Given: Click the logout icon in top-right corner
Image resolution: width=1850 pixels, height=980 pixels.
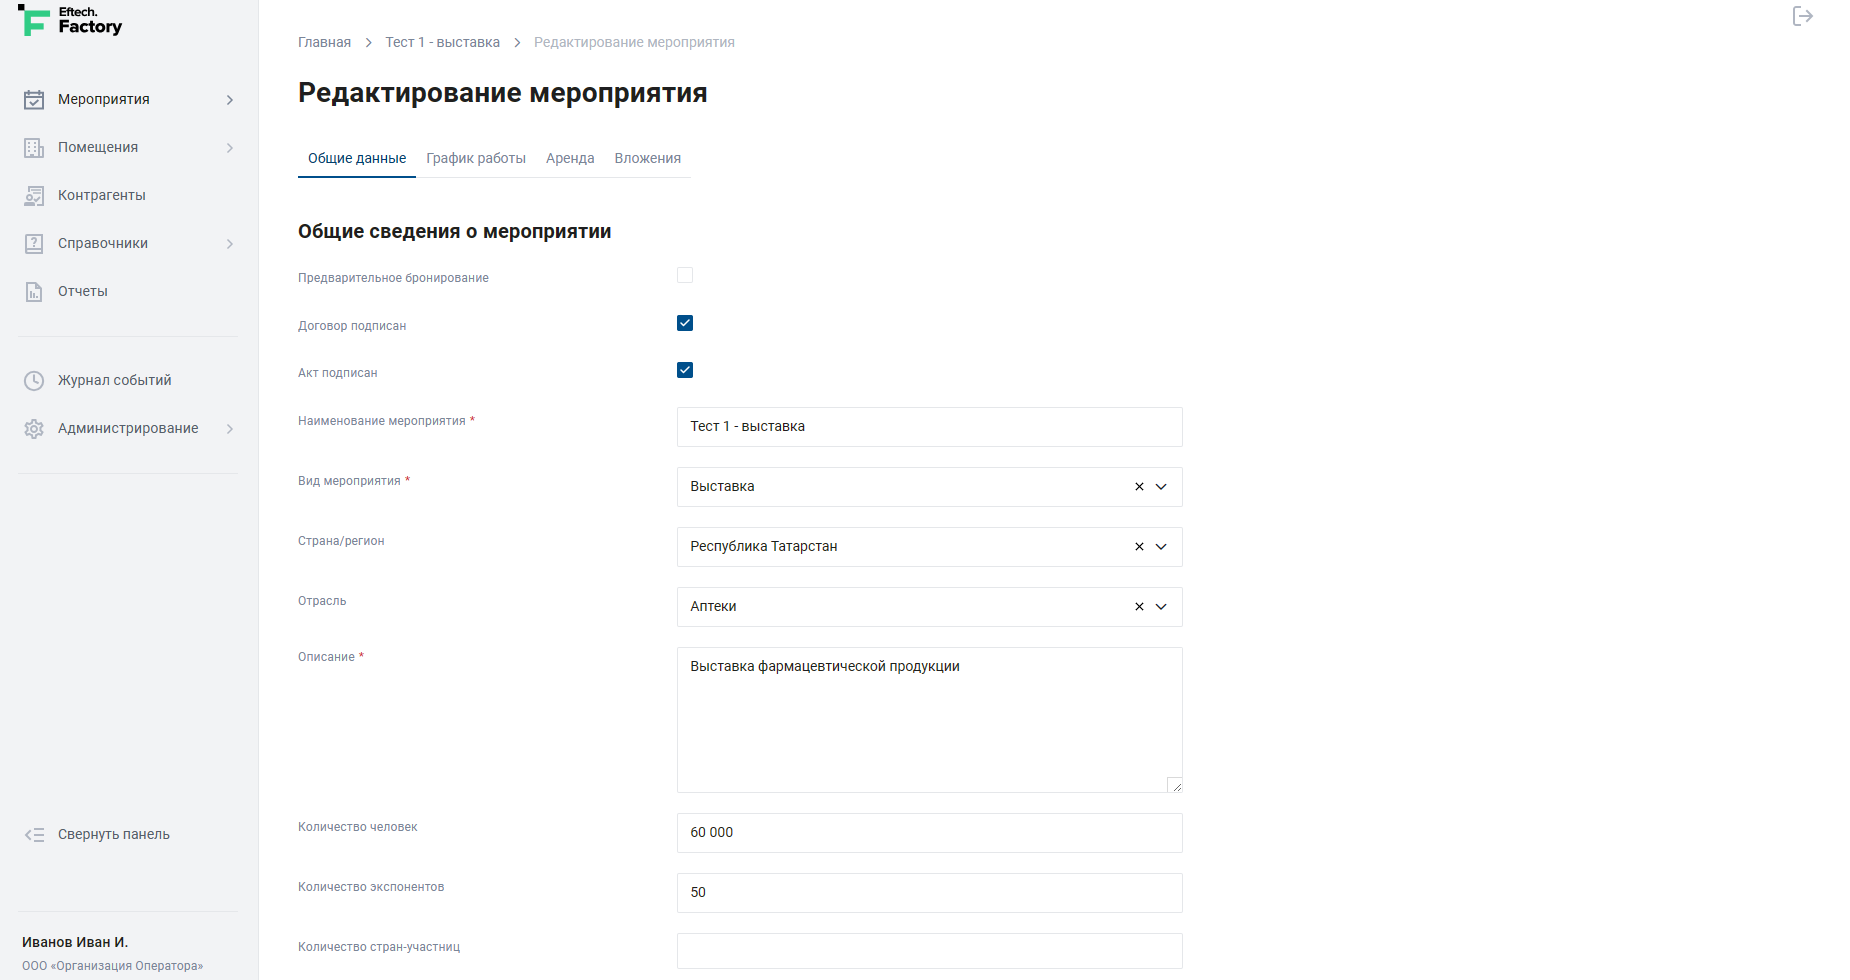Looking at the screenshot, I should coord(1802,16).
